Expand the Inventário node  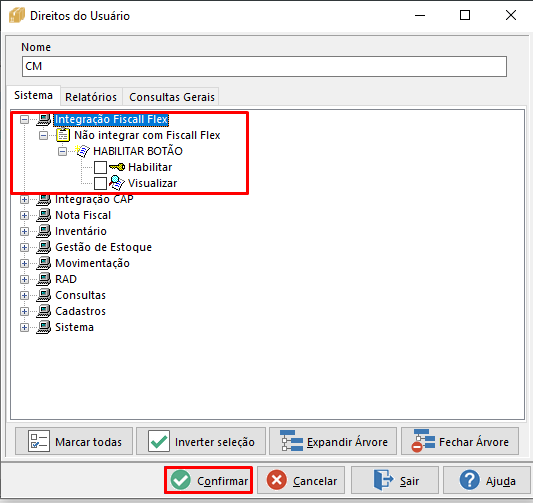coord(24,231)
